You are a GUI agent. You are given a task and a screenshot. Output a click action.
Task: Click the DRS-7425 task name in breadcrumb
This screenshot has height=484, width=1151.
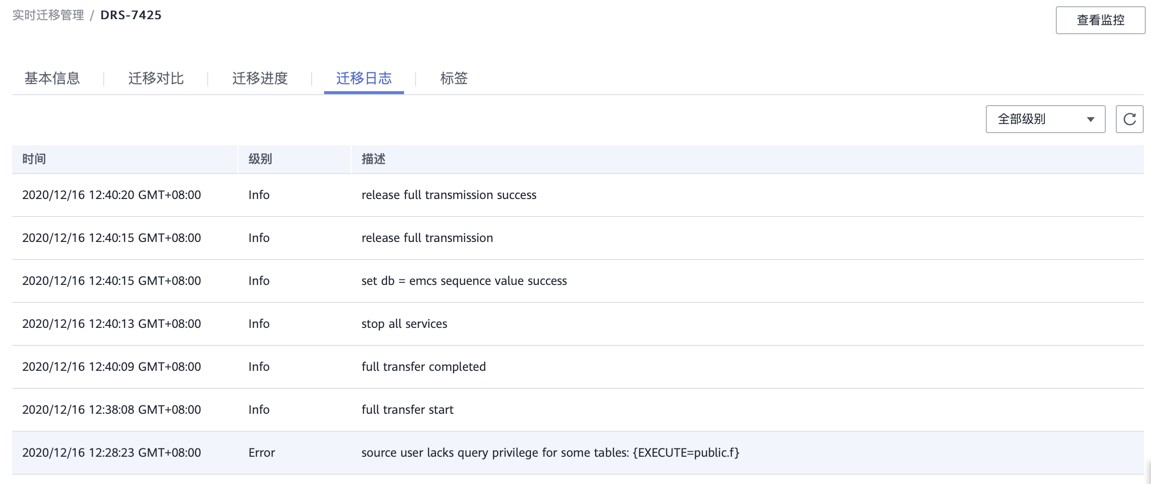click(x=131, y=15)
